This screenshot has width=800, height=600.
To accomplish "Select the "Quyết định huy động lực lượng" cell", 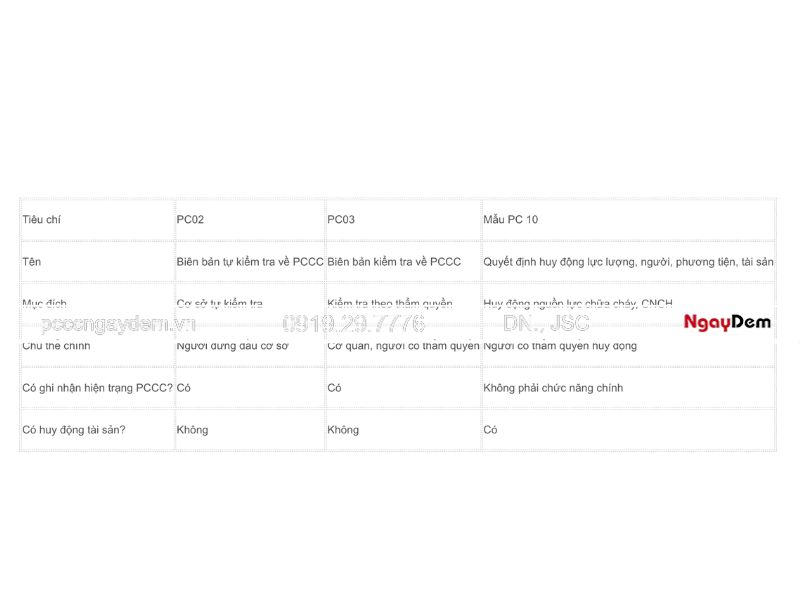I will [x=629, y=262].
